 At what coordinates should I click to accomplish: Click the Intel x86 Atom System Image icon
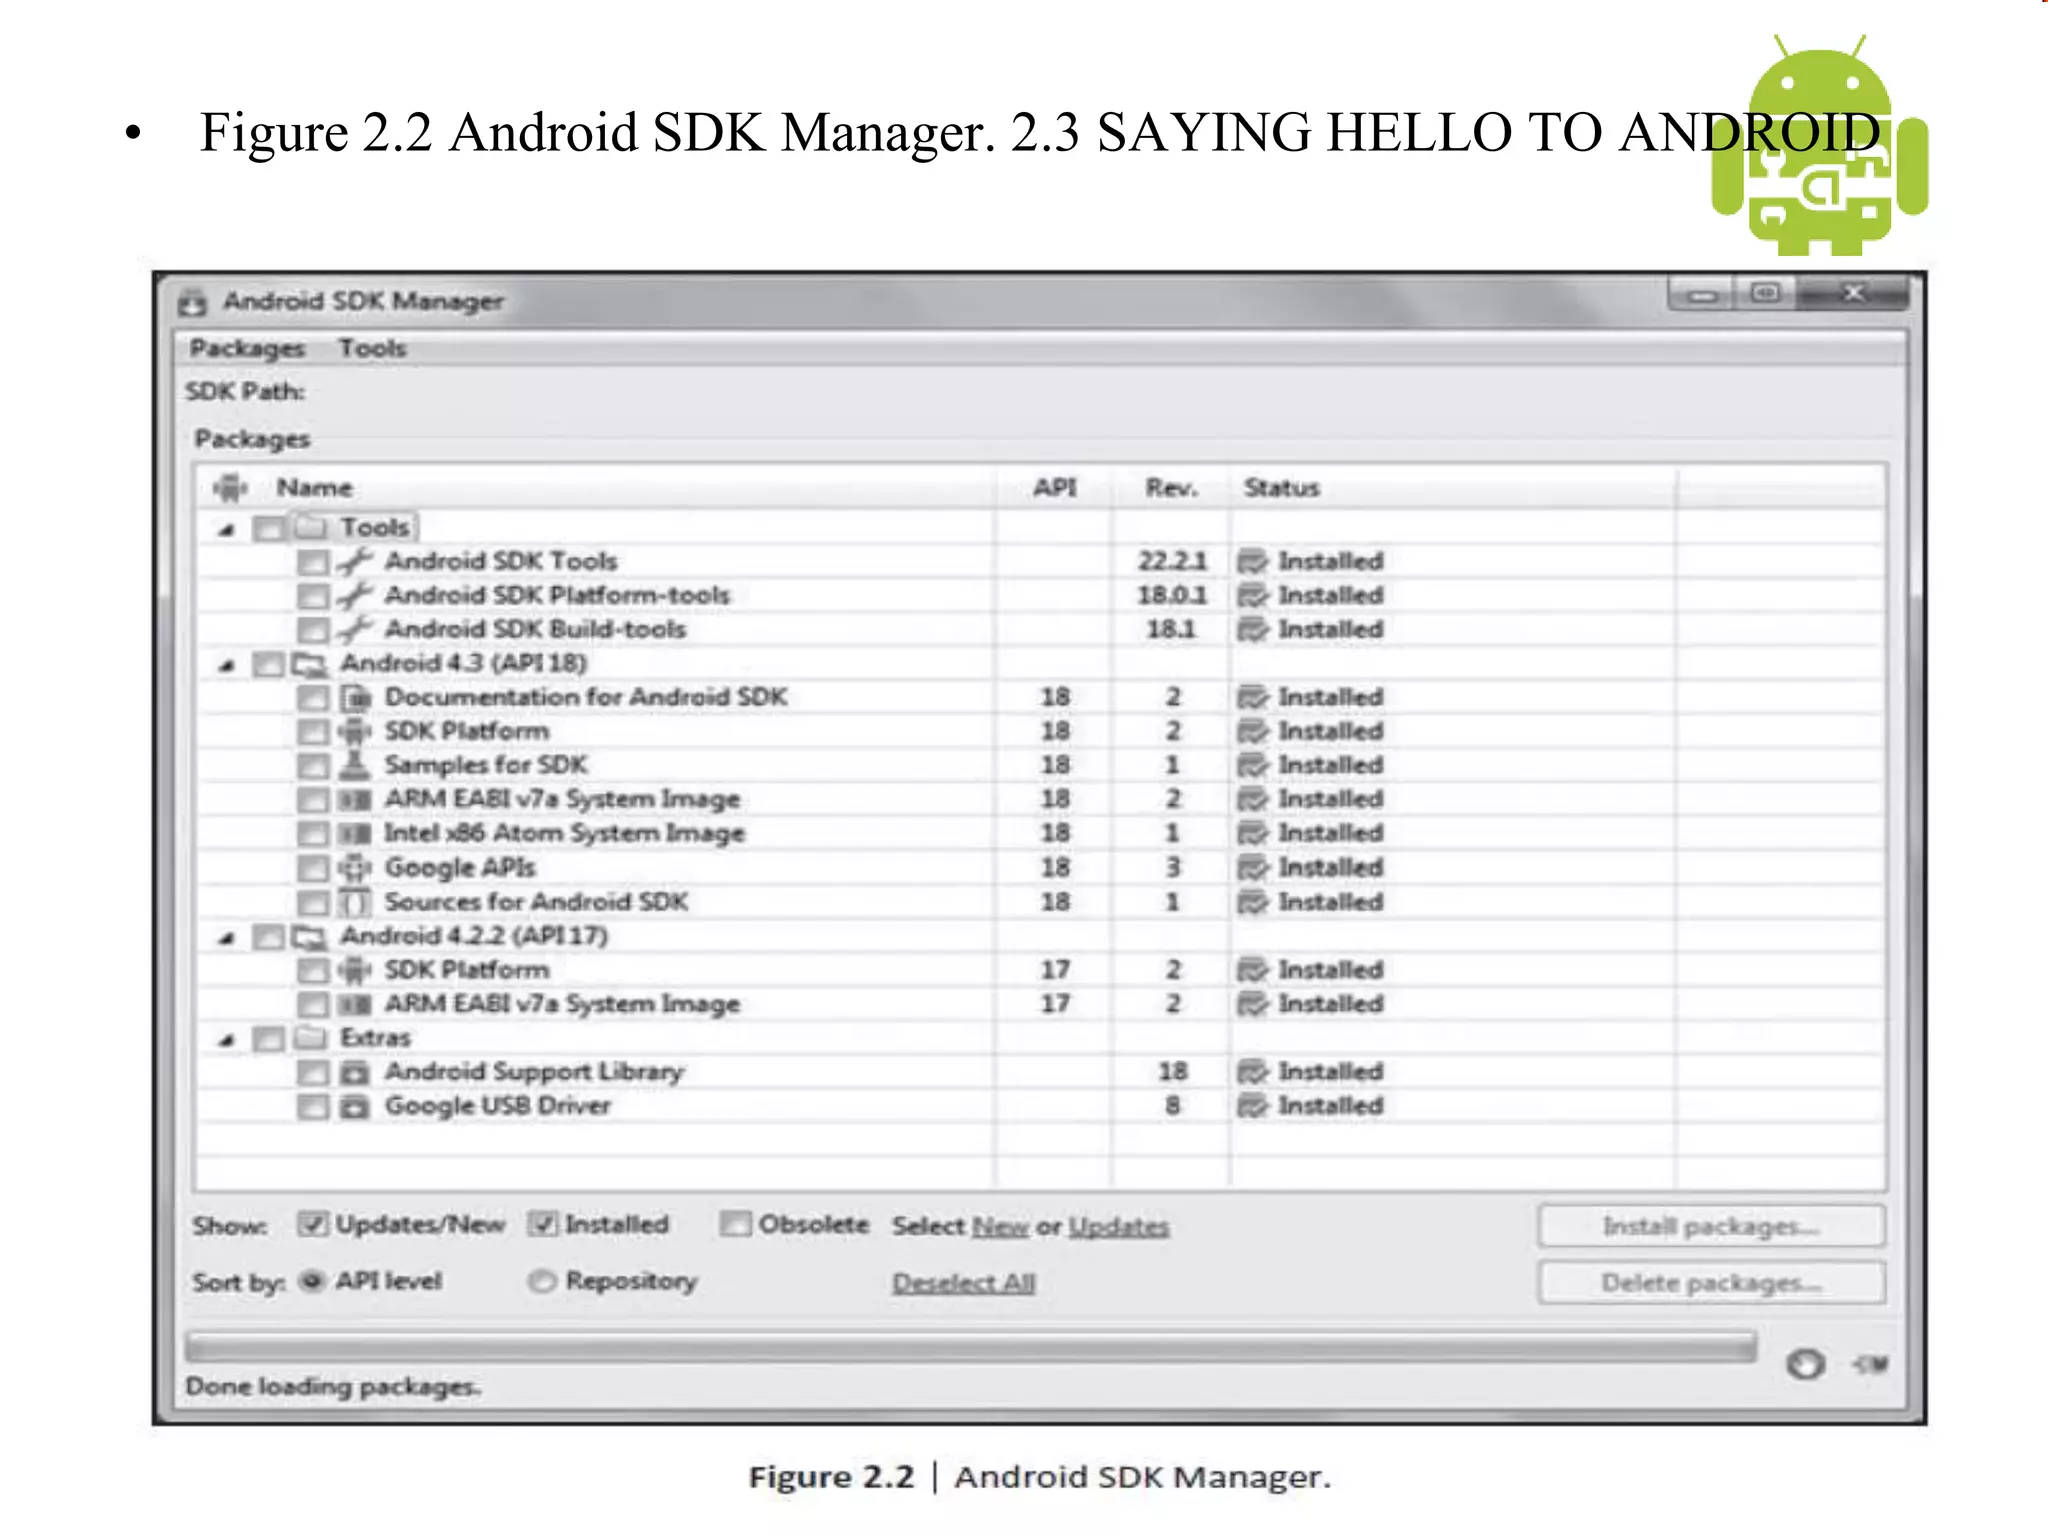355,834
